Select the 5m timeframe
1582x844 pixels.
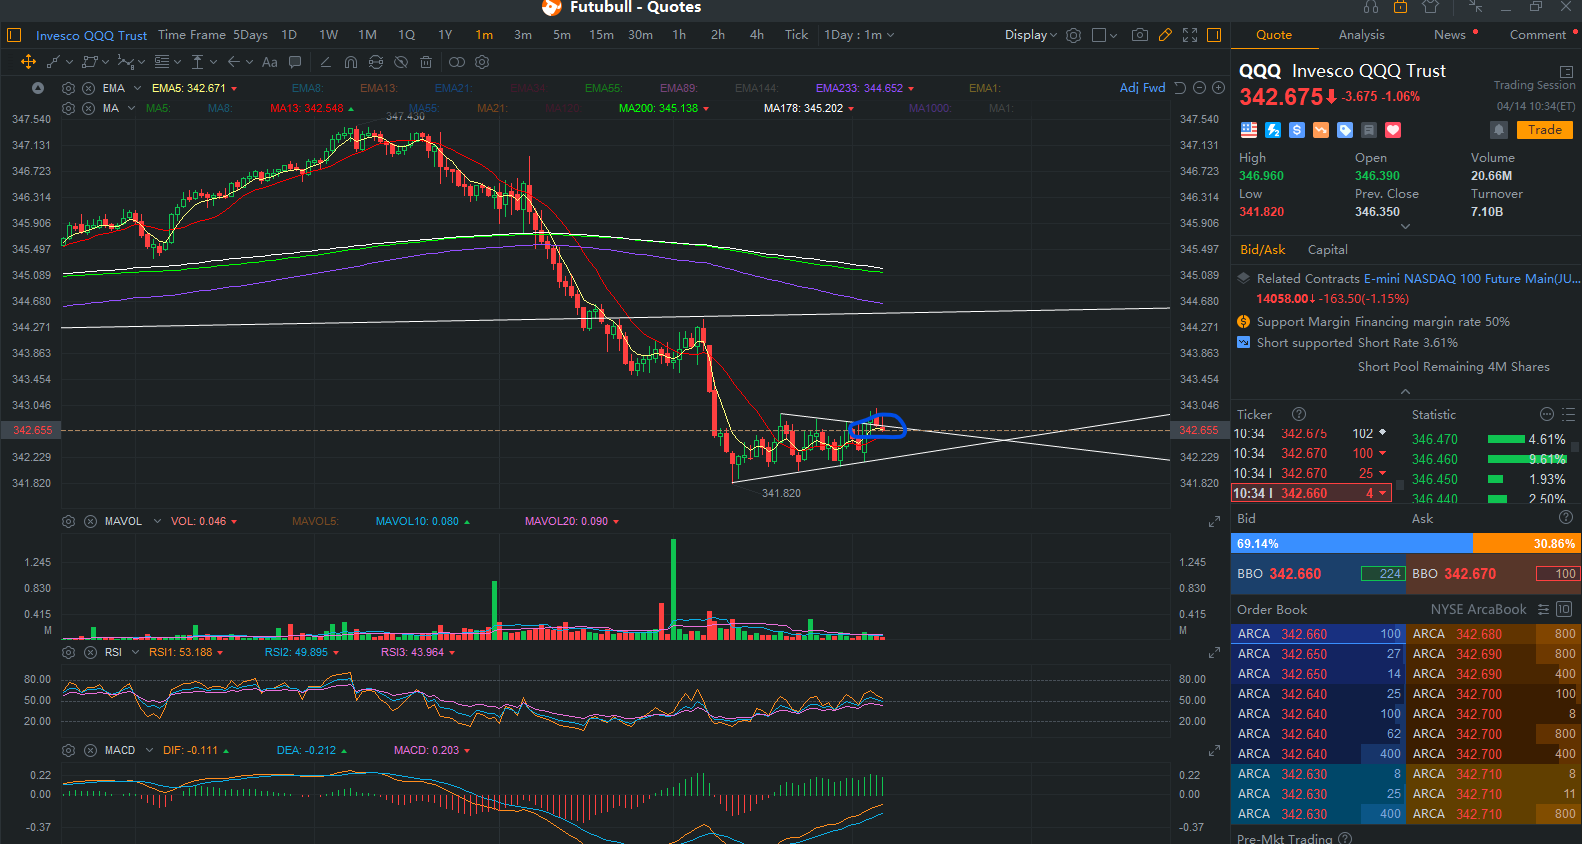click(562, 35)
